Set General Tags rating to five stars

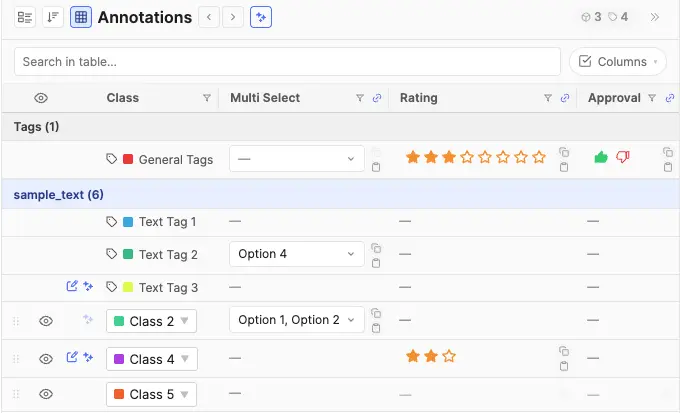point(485,157)
